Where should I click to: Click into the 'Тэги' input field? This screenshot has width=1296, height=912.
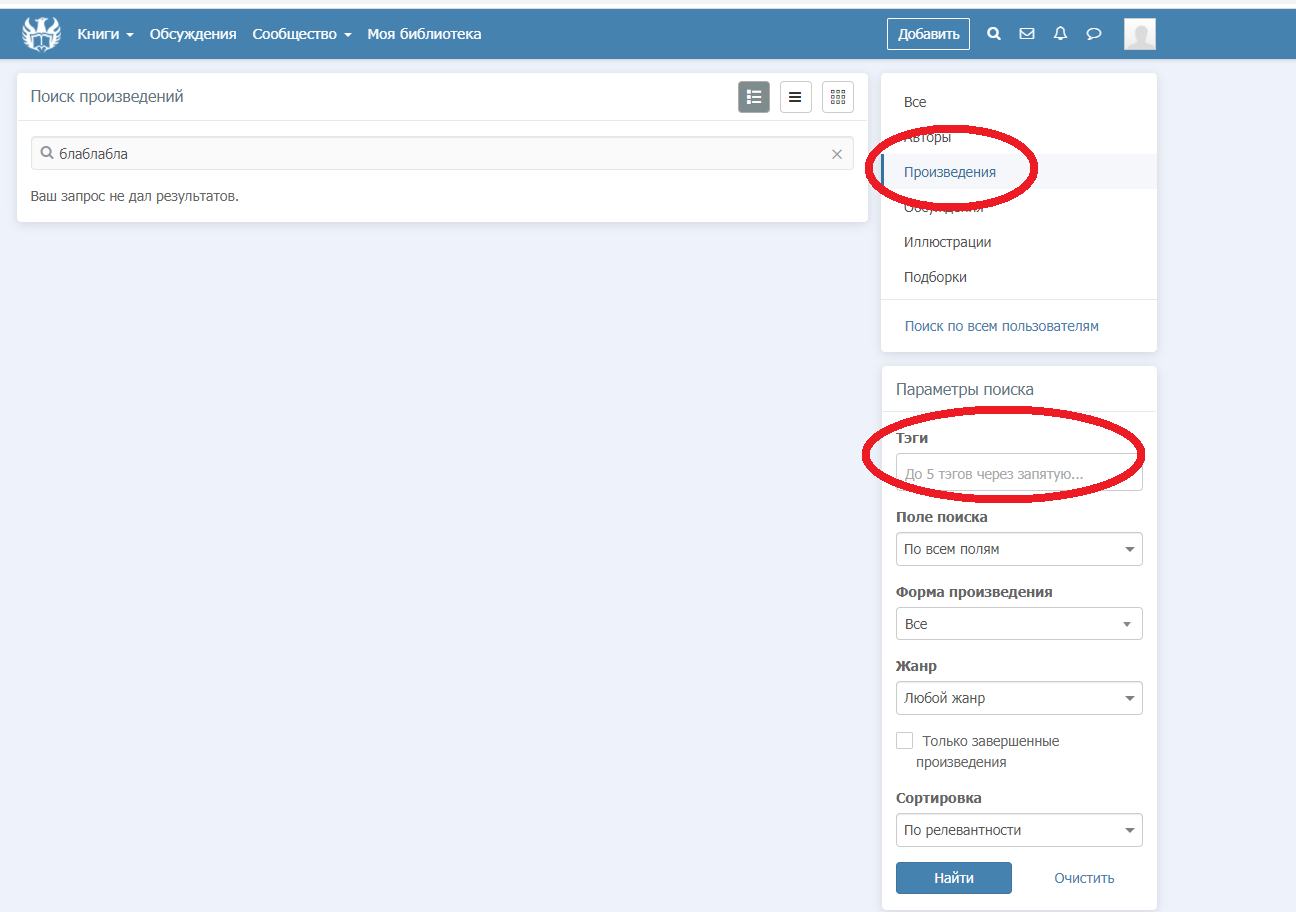pyautogui.click(x=1018, y=474)
